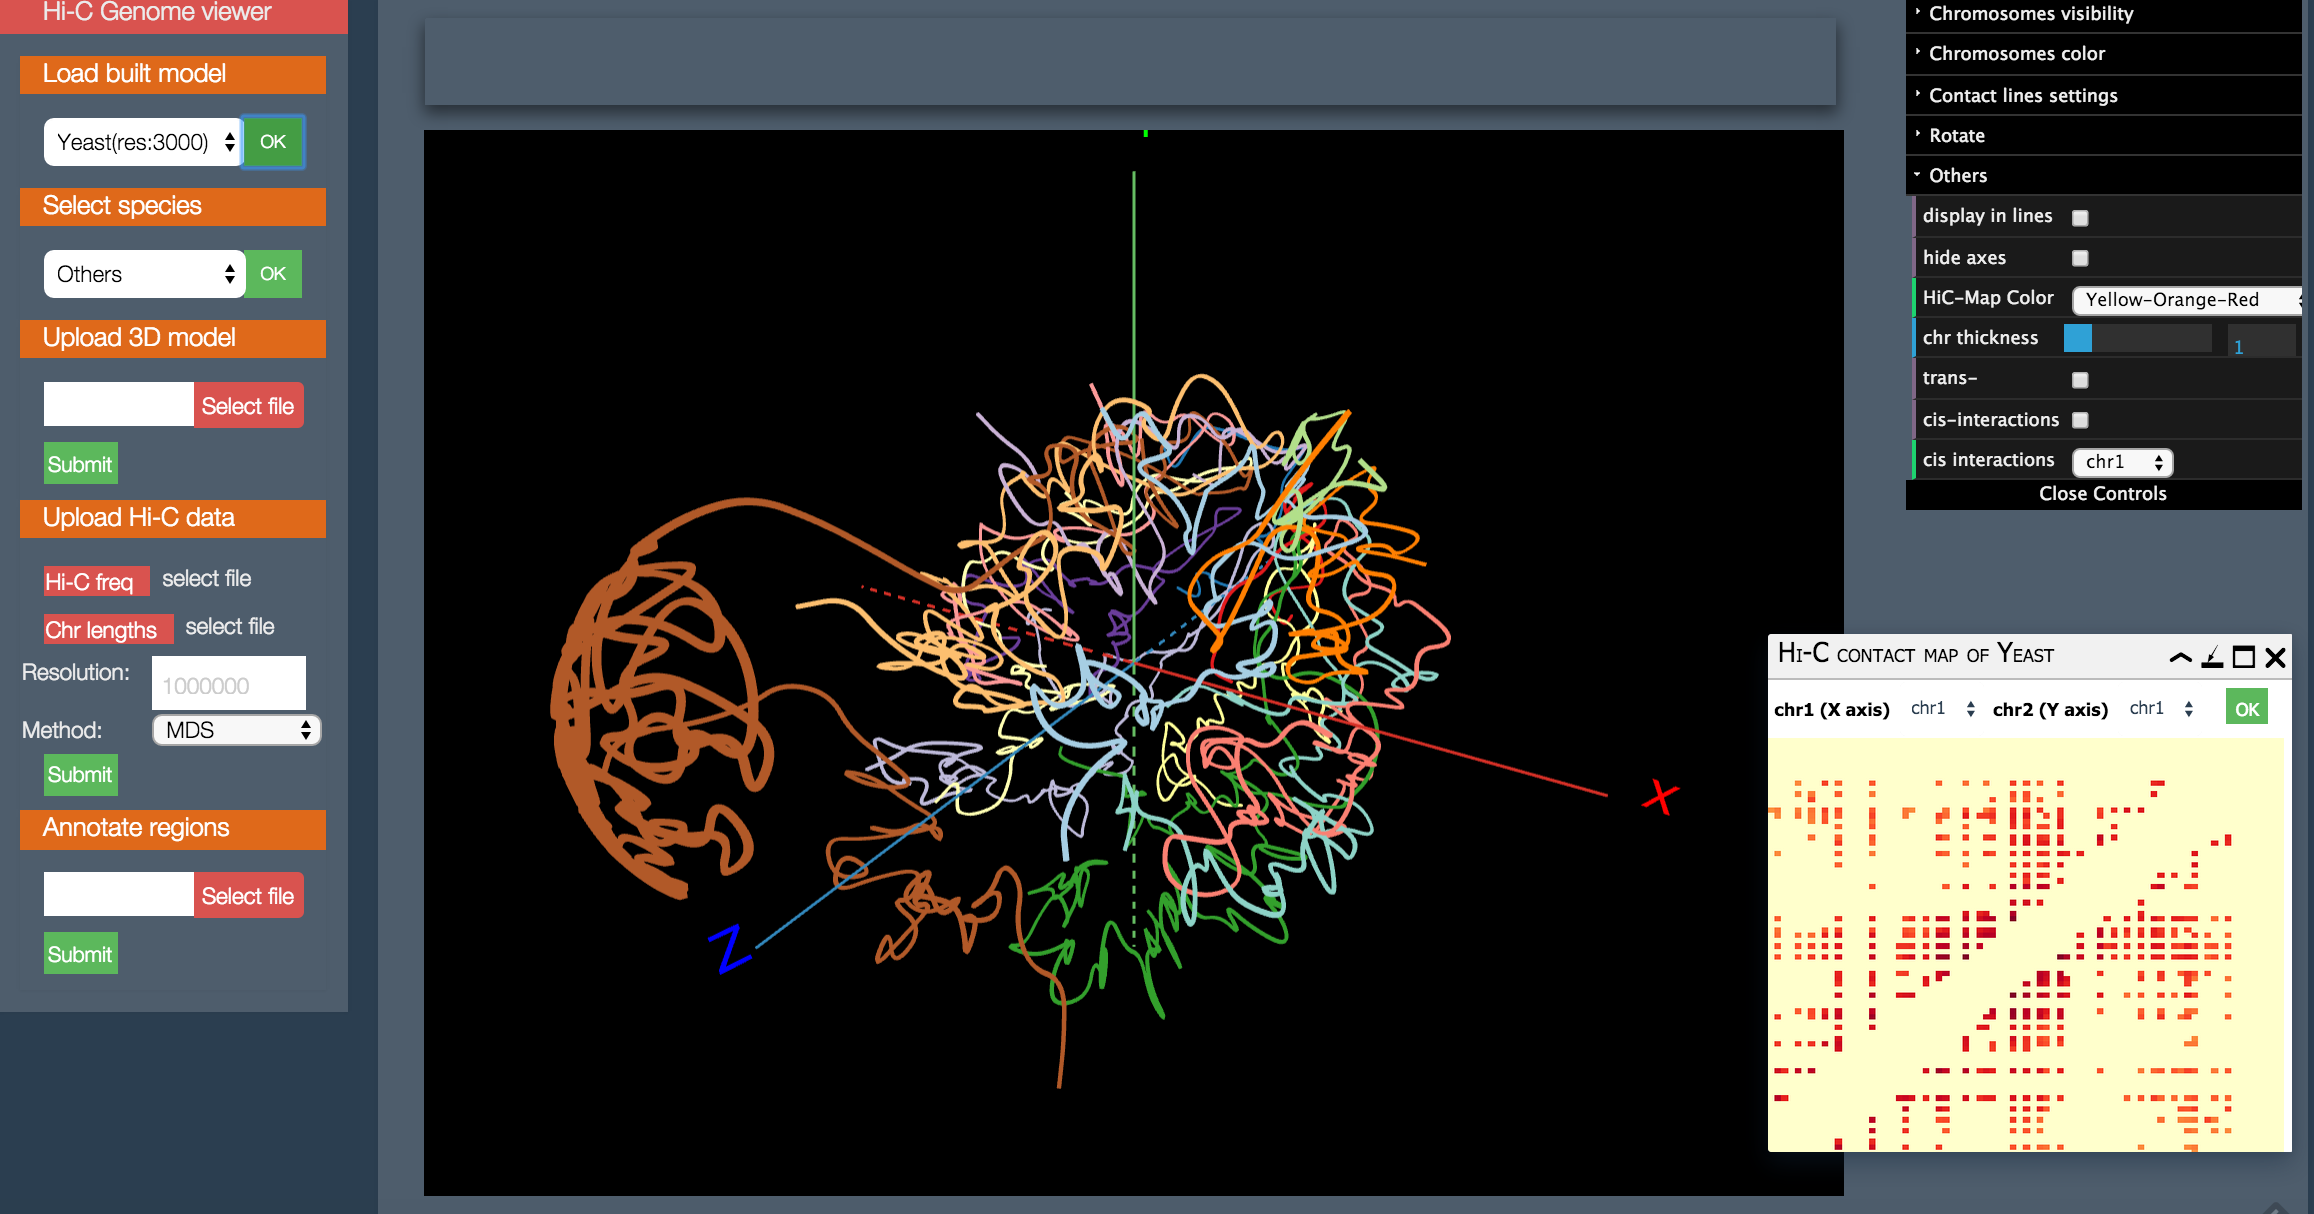Click OK next to Yeast(res:3000) model

click(x=273, y=142)
